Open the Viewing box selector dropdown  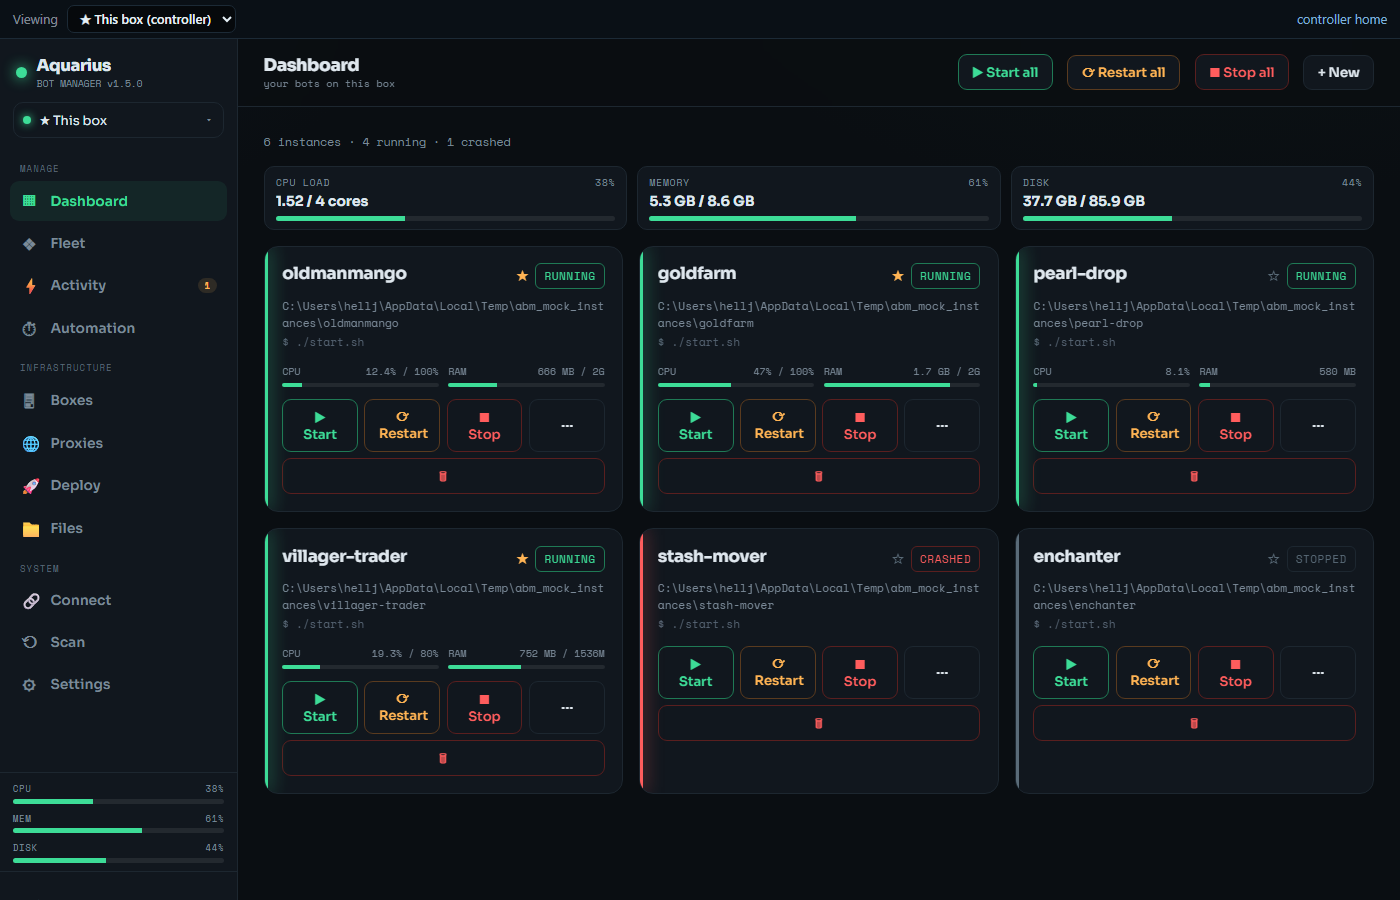click(152, 19)
